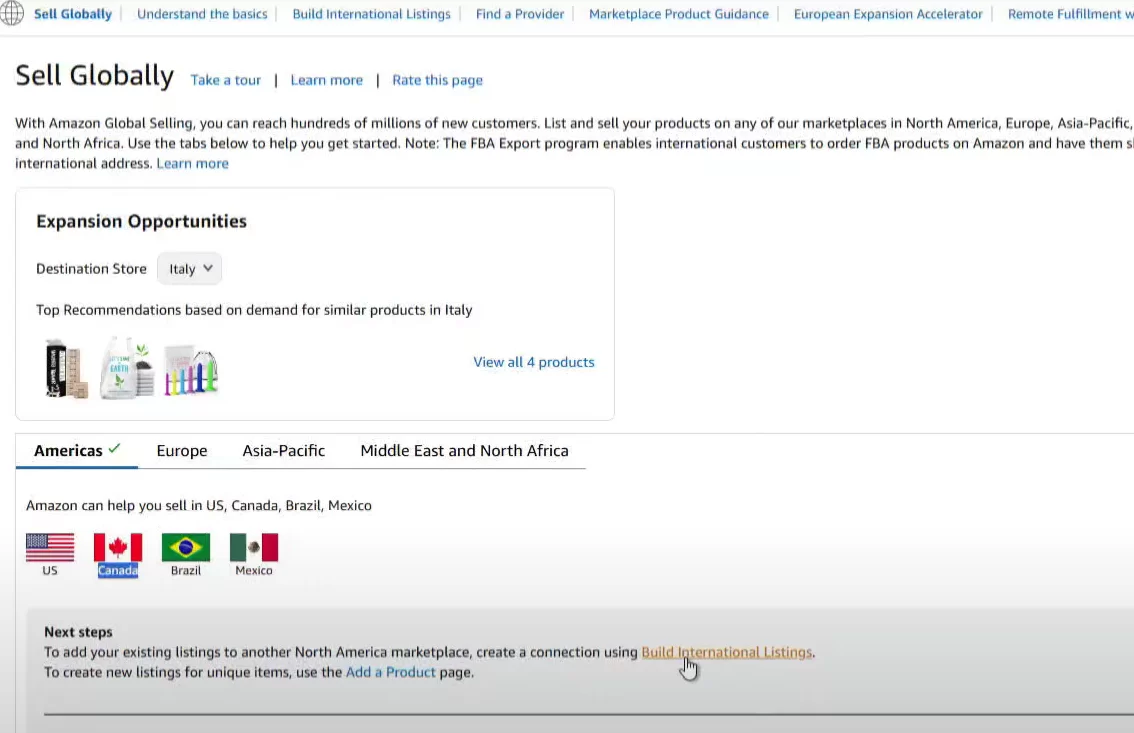1134x733 pixels.
Task: Open the Destination Store Italy dropdown
Action: tap(189, 269)
